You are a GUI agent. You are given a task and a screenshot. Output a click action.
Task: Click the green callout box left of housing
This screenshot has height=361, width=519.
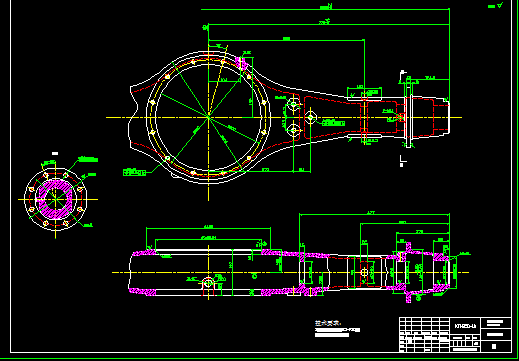point(134,172)
